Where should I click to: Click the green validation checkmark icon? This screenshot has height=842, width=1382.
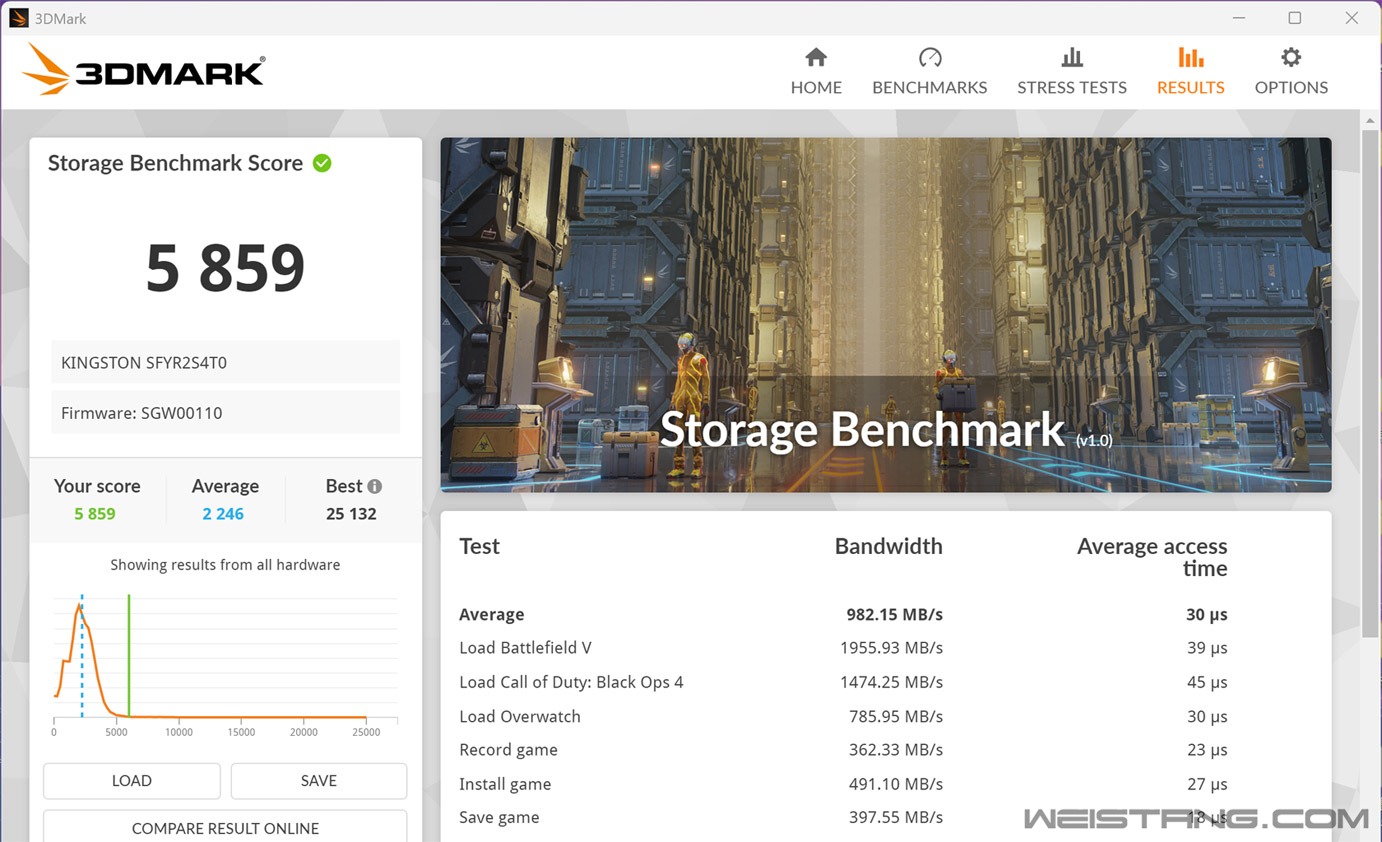tap(322, 163)
